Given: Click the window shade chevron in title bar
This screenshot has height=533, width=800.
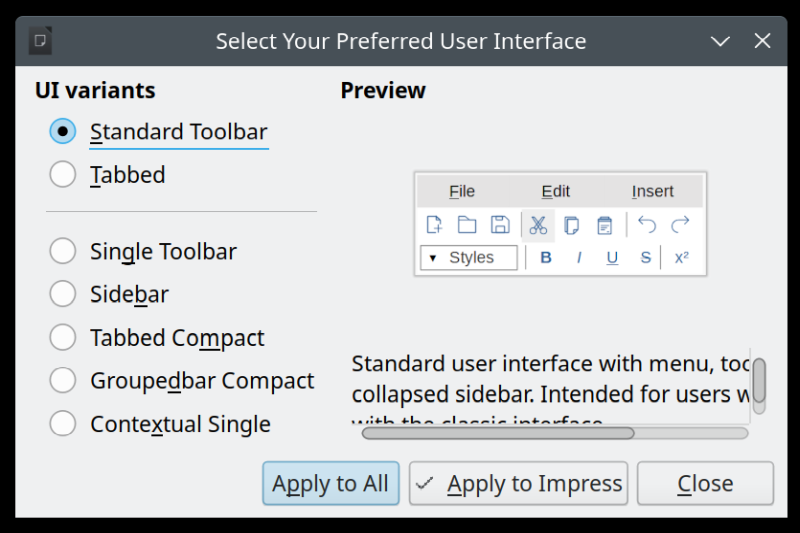Looking at the screenshot, I should (720, 41).
